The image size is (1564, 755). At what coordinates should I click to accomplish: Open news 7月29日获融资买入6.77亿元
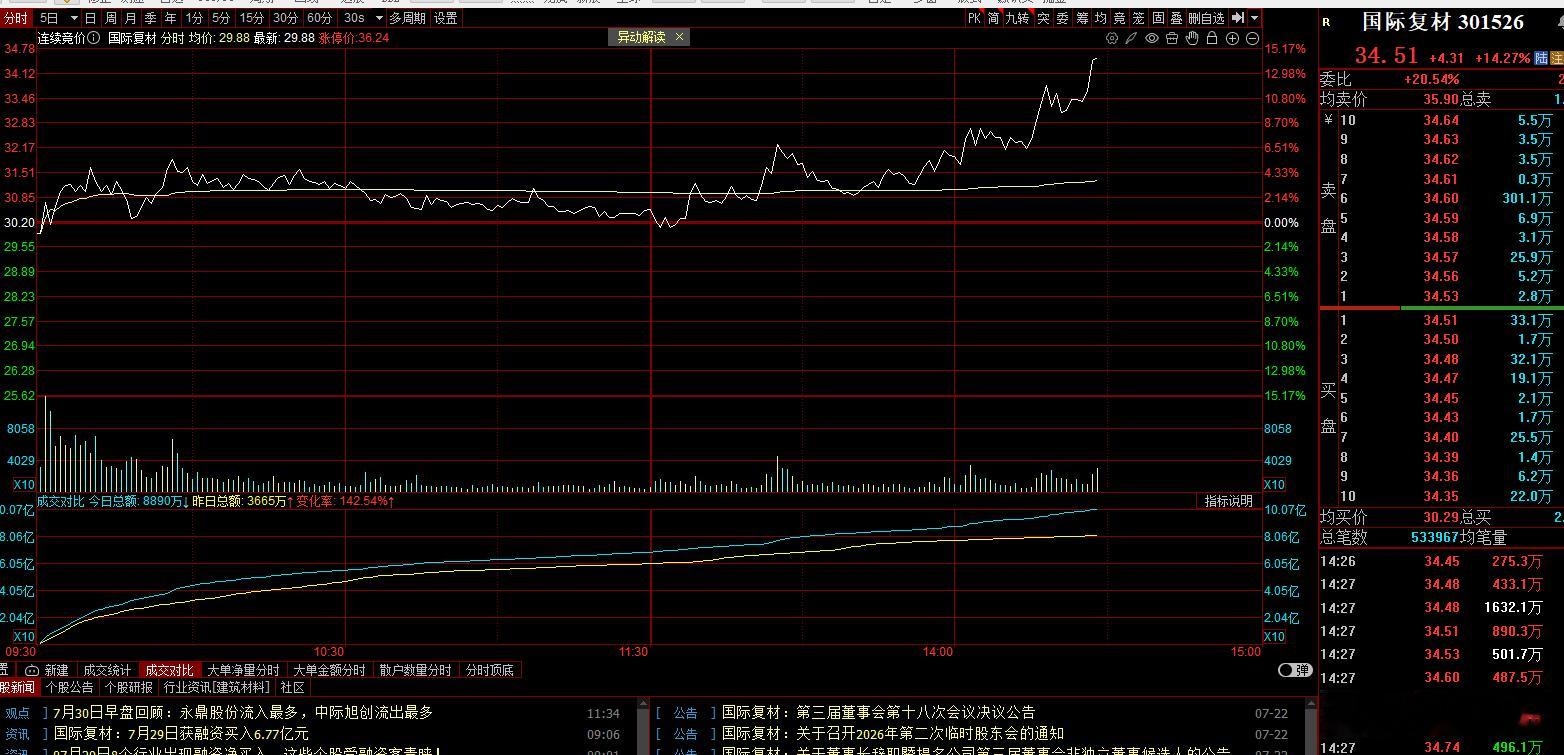pos(182,734)
